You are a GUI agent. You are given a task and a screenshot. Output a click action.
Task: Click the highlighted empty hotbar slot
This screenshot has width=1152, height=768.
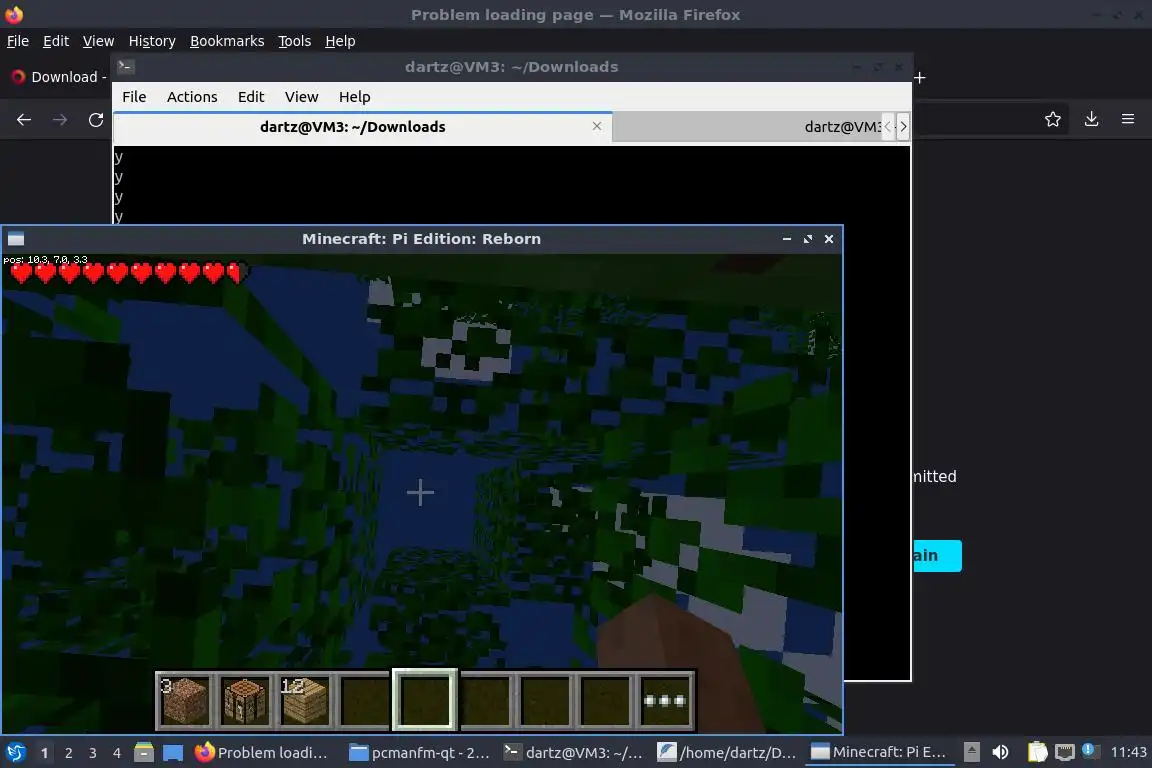click(425, 700)
